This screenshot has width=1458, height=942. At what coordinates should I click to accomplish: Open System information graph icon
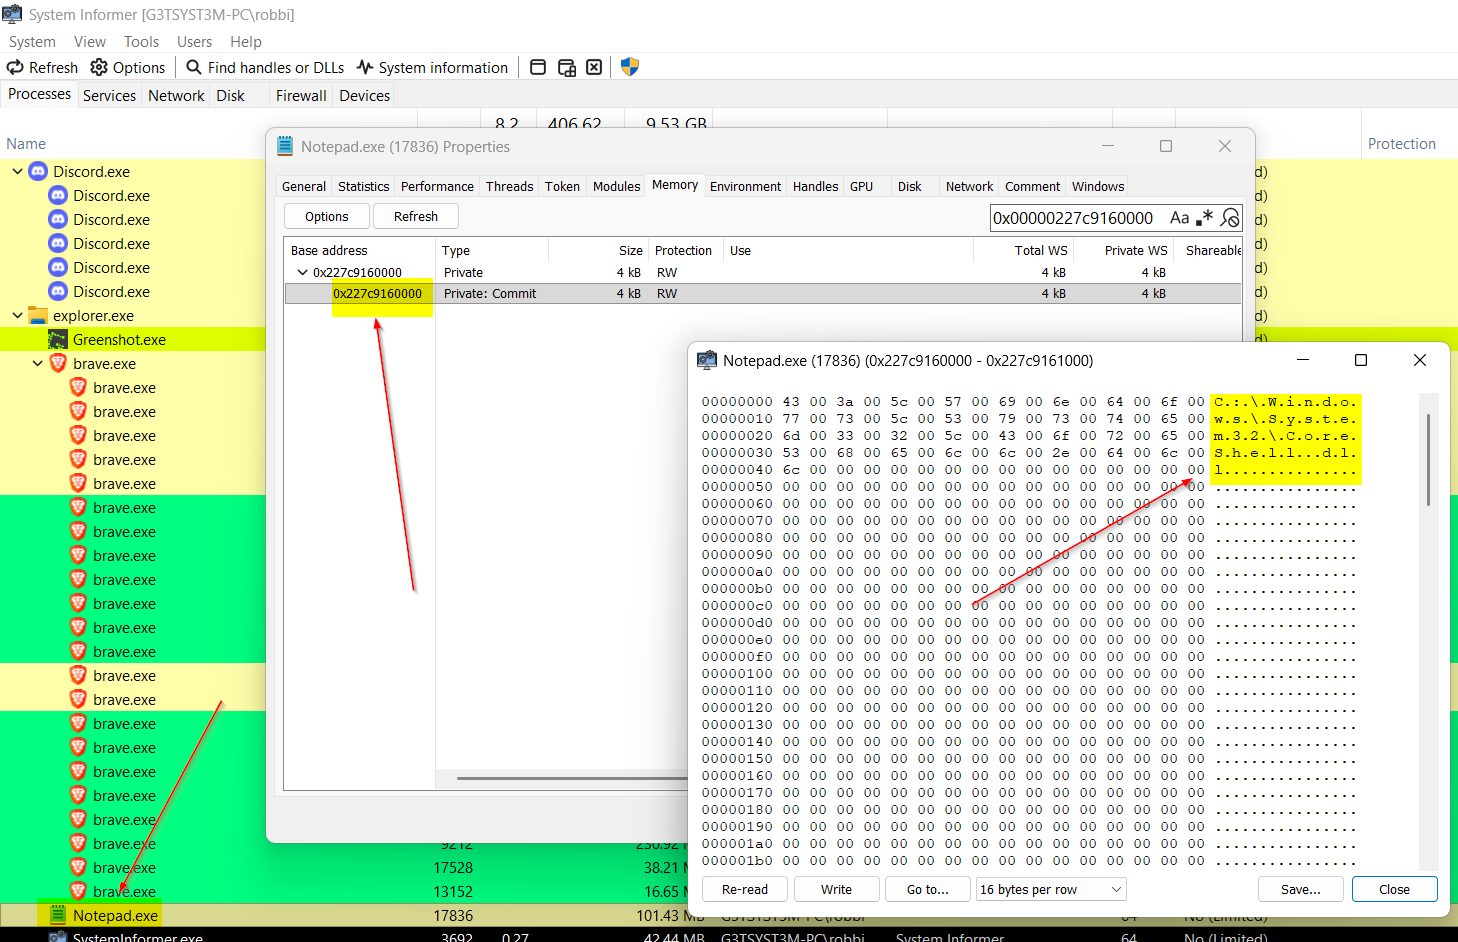[365, 67]
